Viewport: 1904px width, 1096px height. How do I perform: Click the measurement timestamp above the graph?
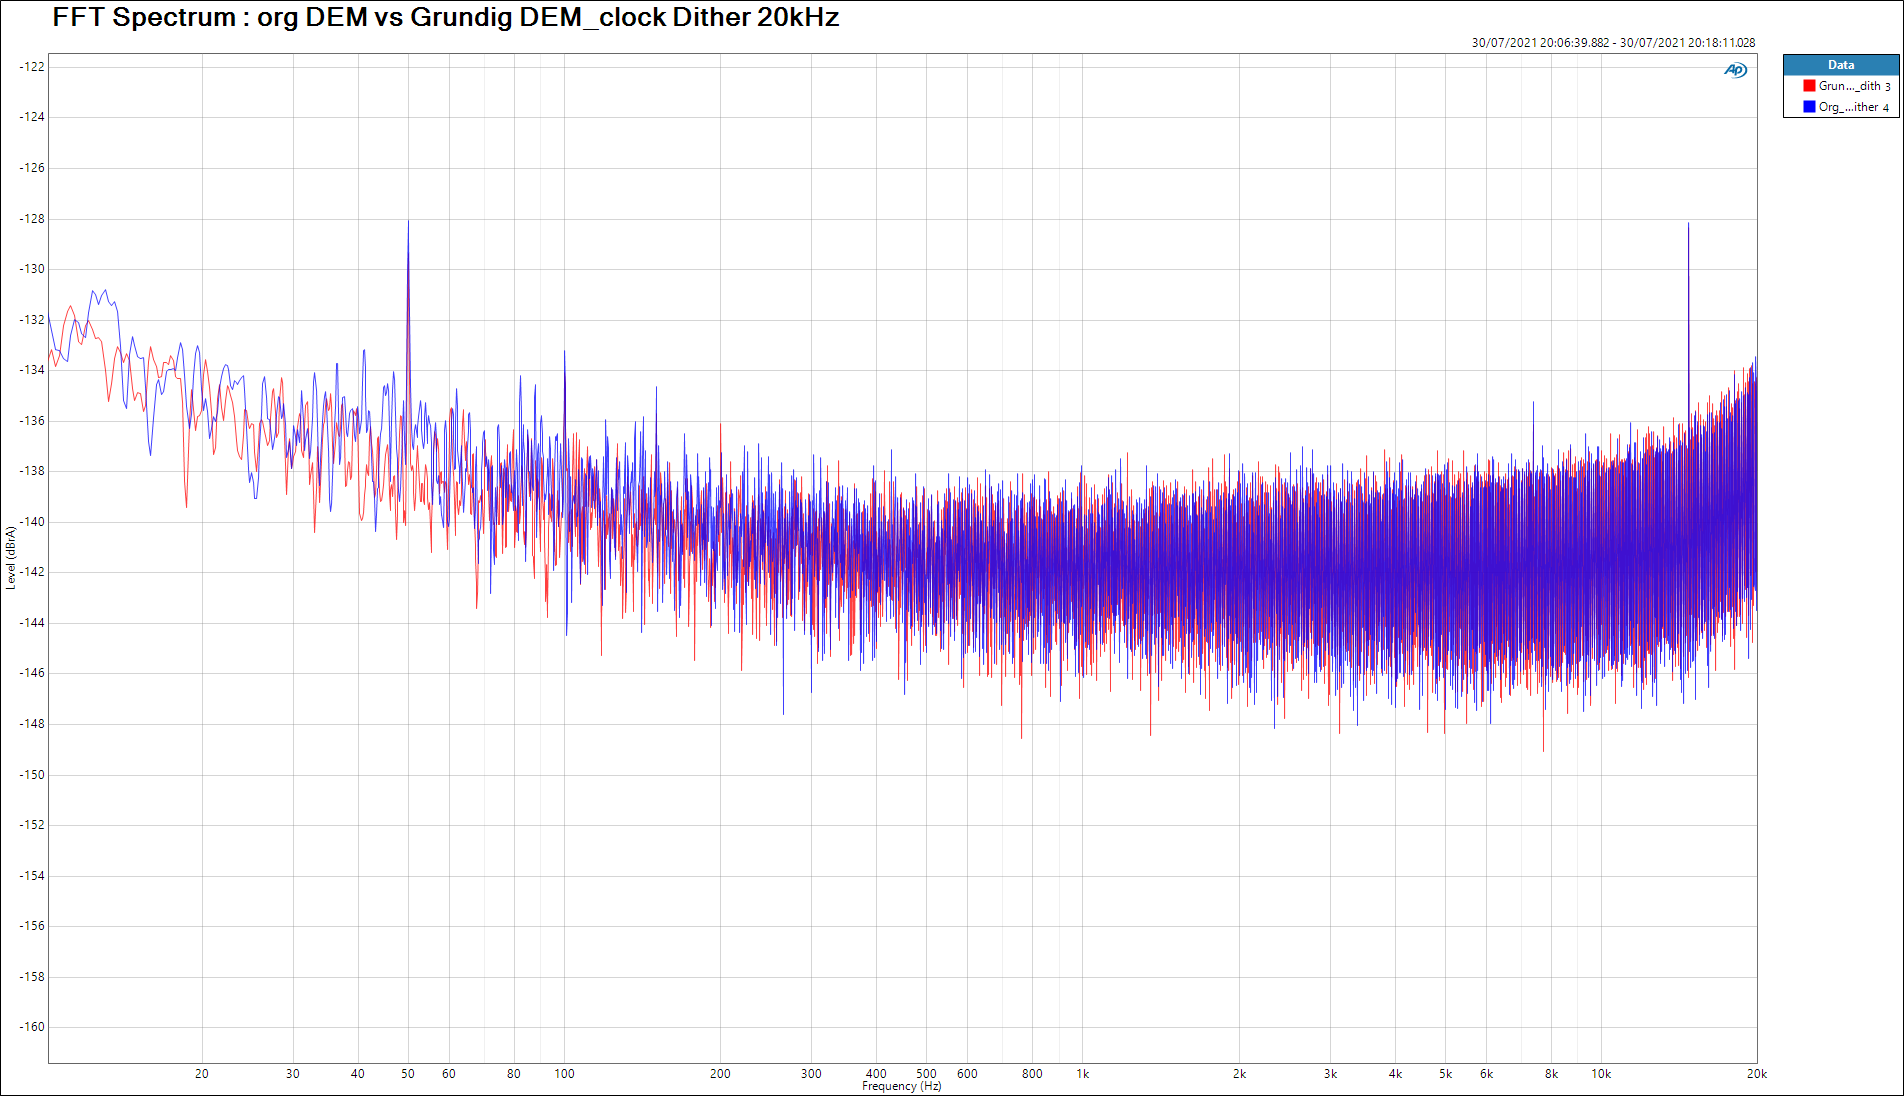[x=1612, y=43]
